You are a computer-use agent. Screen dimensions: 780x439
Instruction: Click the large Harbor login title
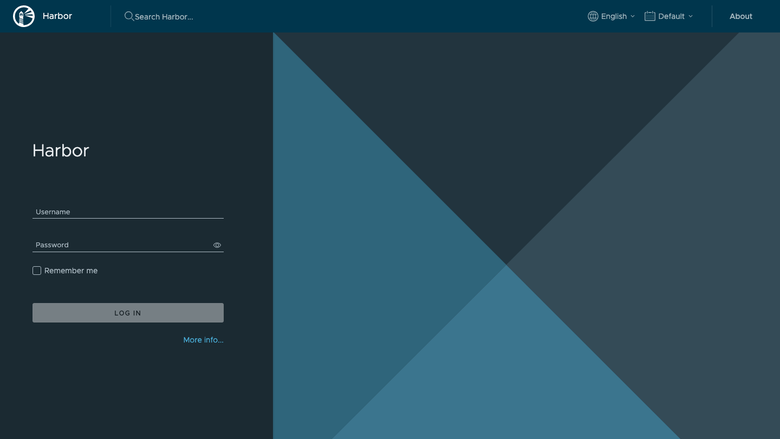[x=61, y=151]
